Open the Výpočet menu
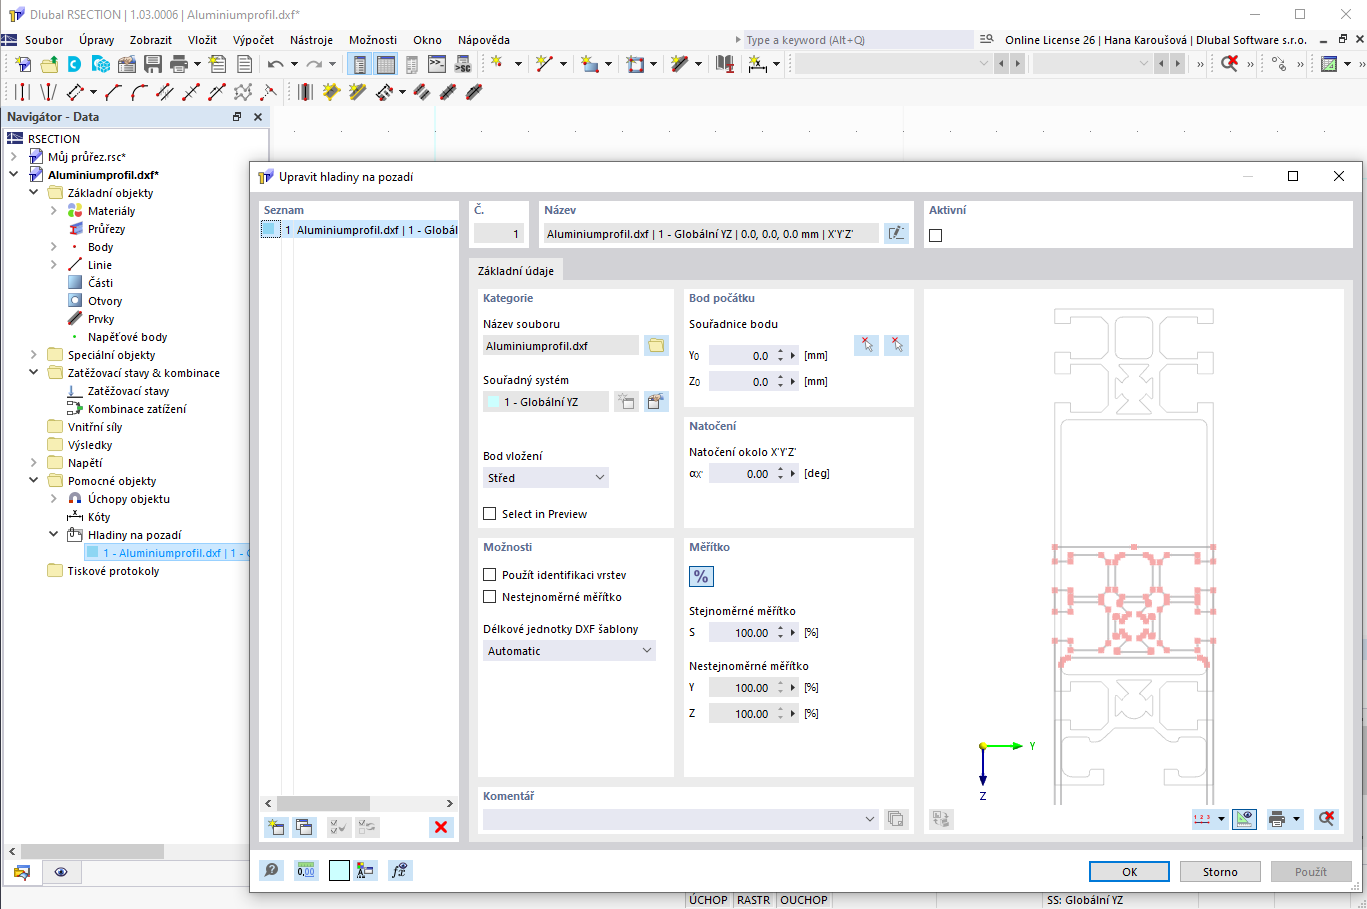 click(x=253, y=40)
